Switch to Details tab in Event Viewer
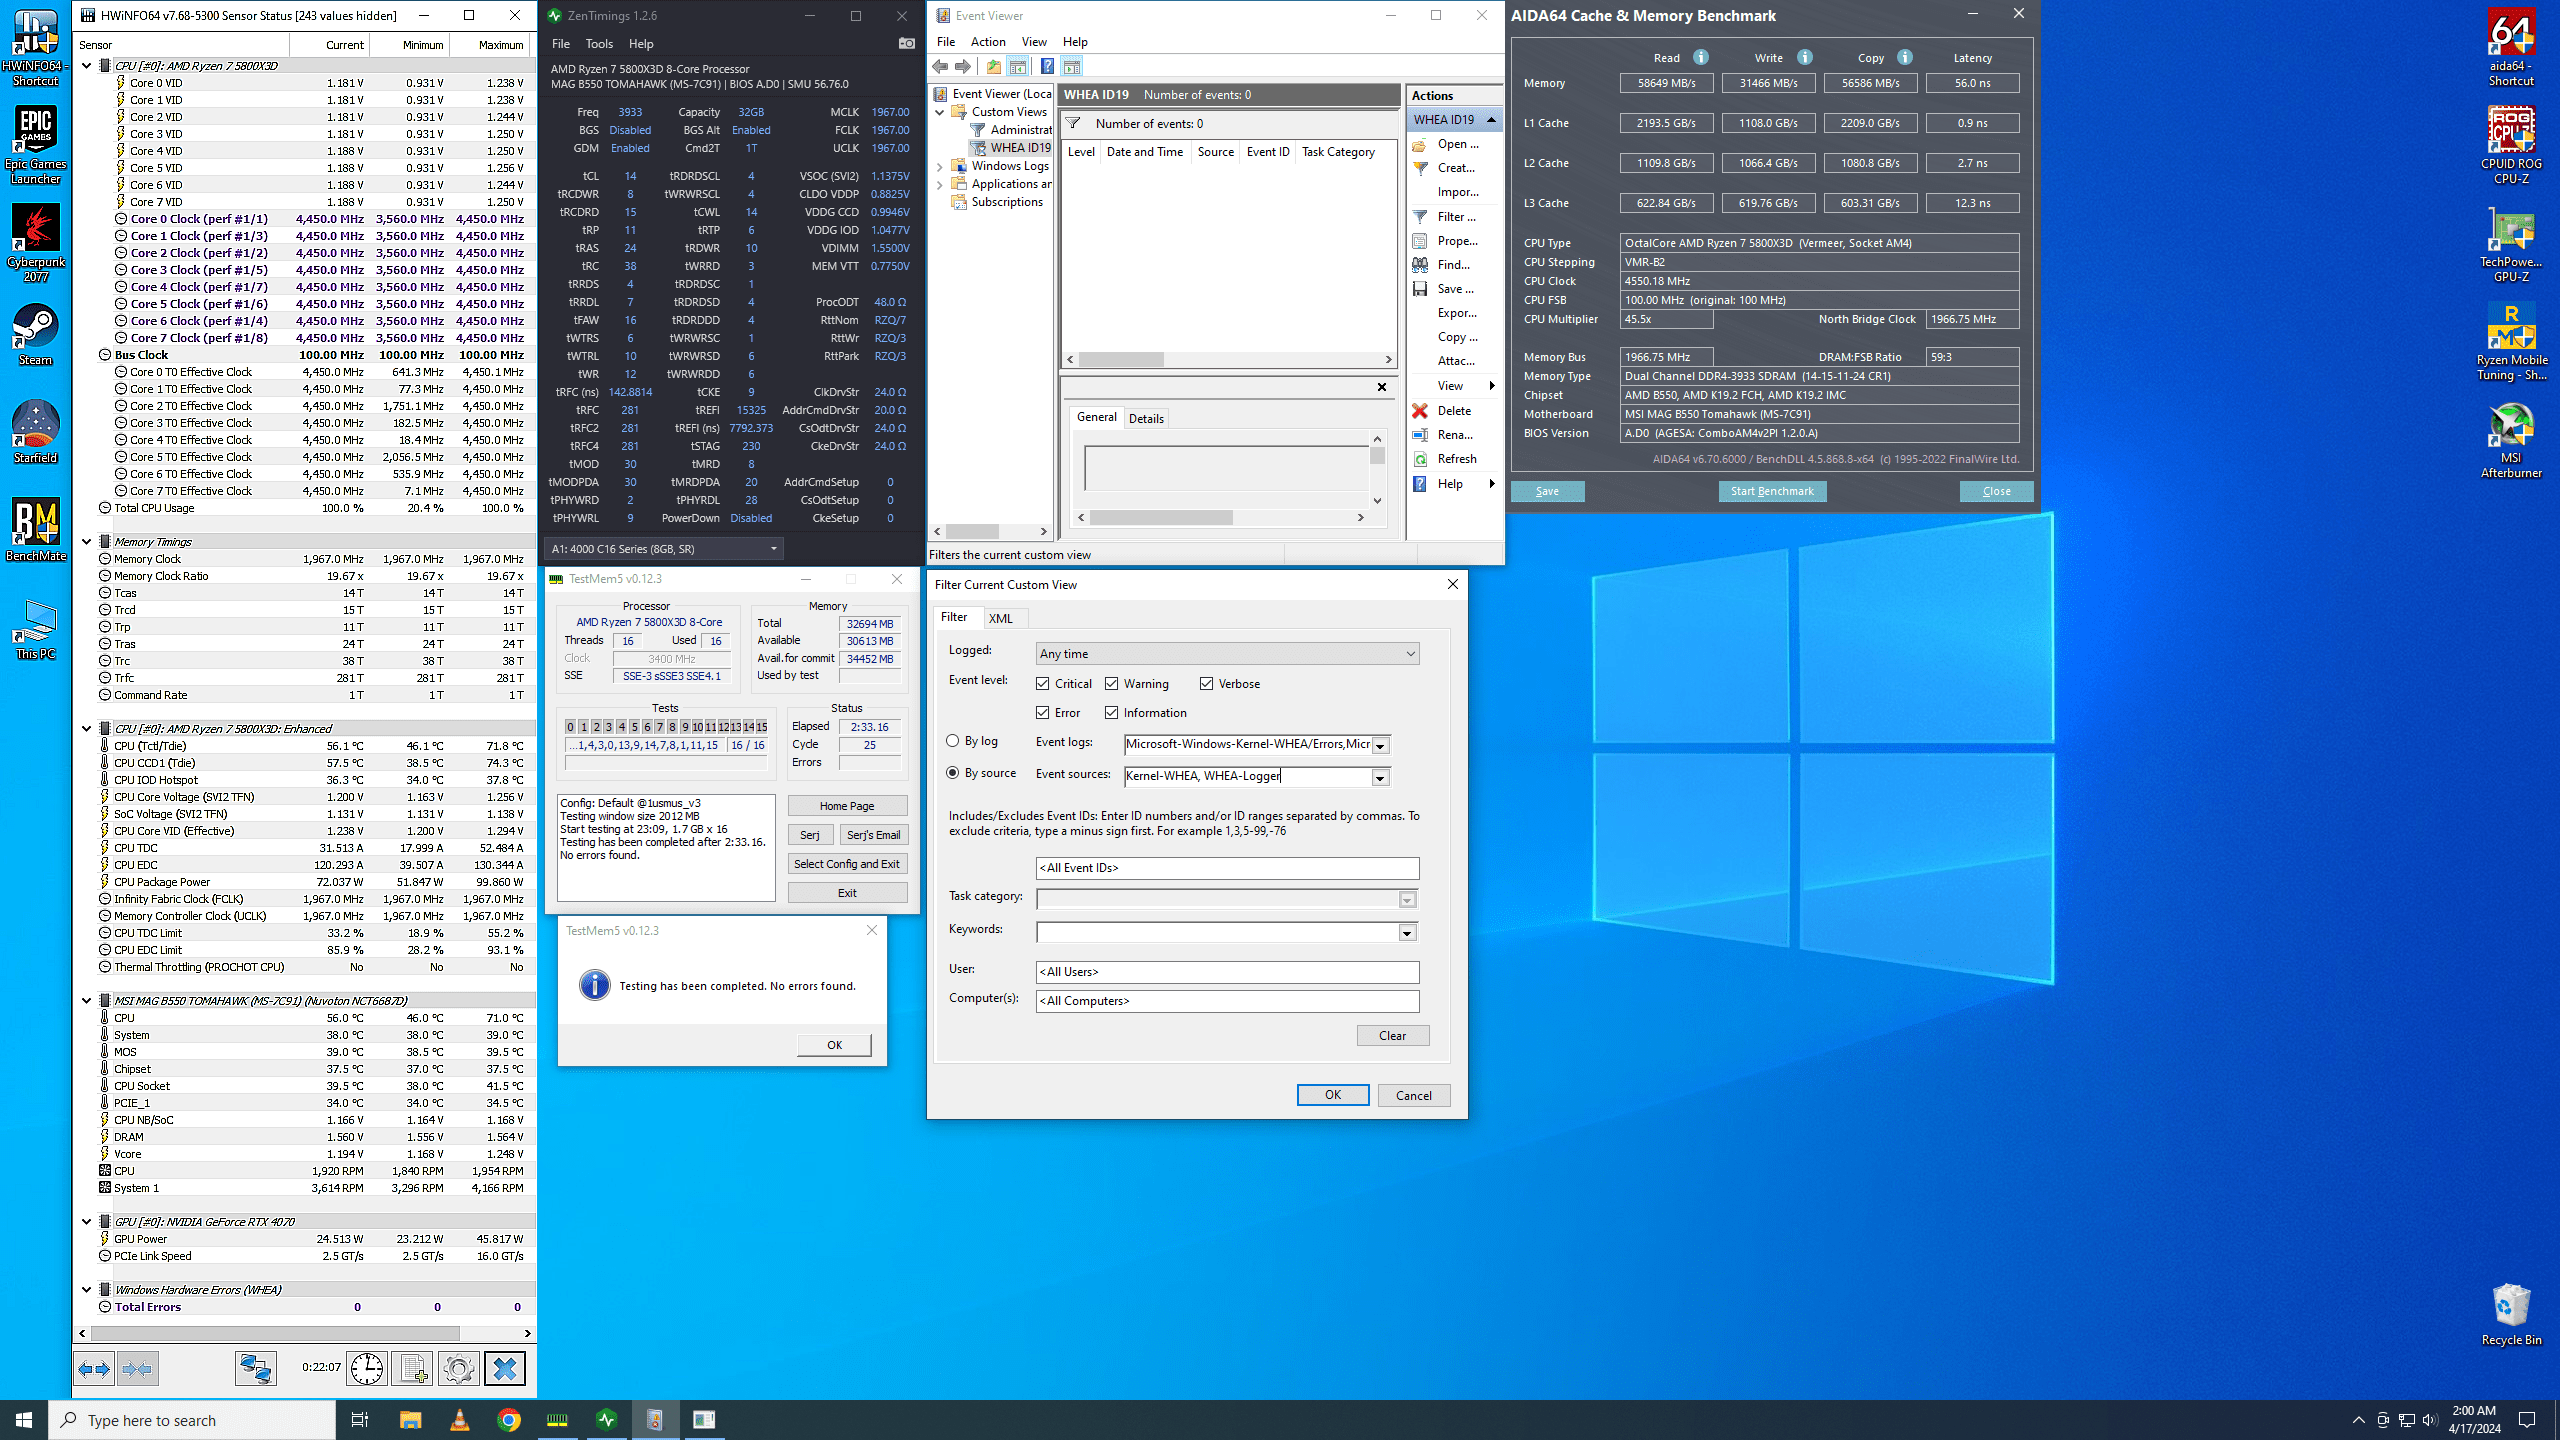This screenshot has height=1440, width=2560. pyautogui.click(x=1146, y=419)
